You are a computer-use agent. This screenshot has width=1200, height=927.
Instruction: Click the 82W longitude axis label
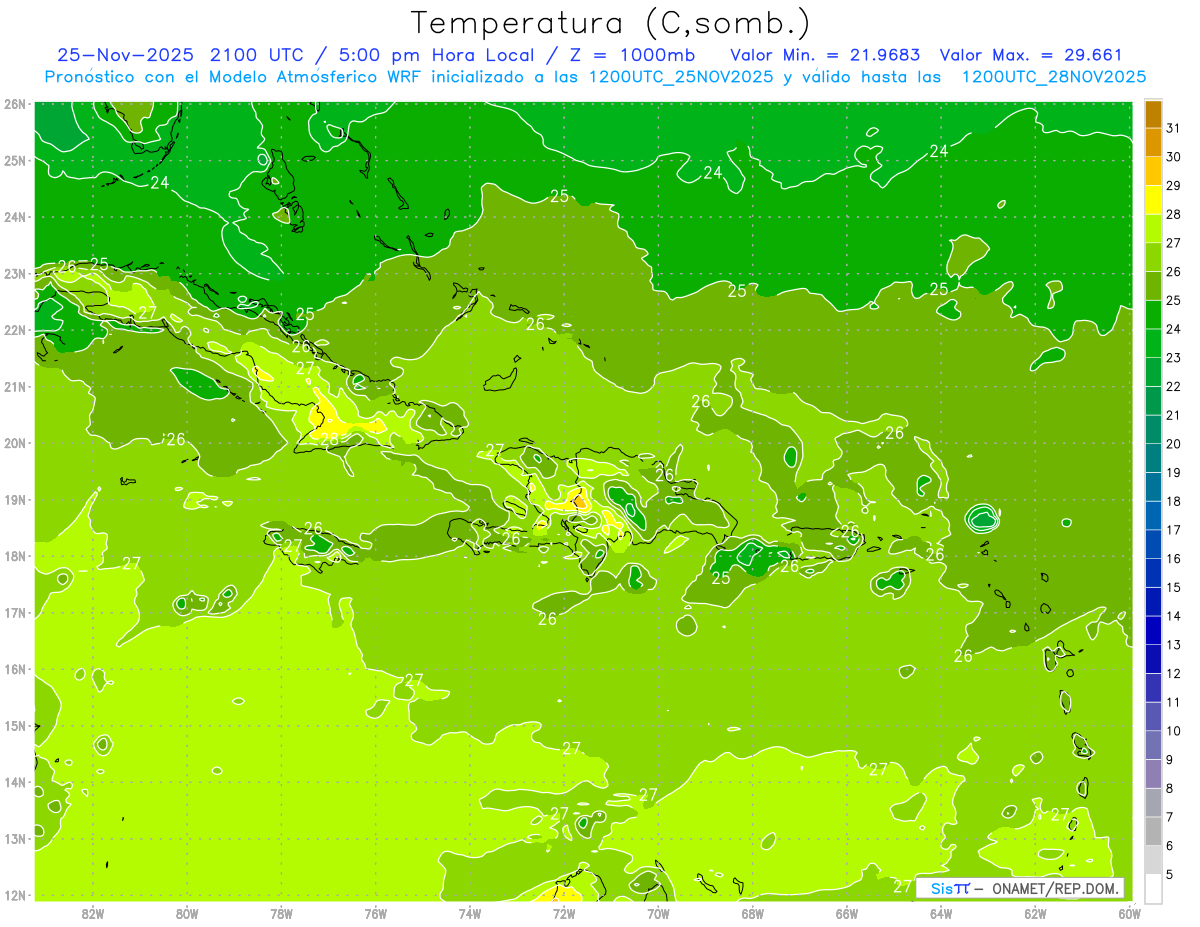[93, 912]
